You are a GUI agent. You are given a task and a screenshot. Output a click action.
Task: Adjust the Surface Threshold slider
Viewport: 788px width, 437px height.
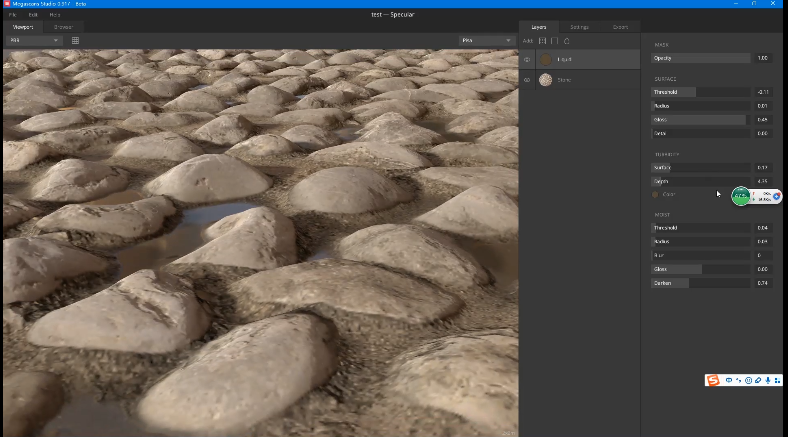[x=701, y=92]
